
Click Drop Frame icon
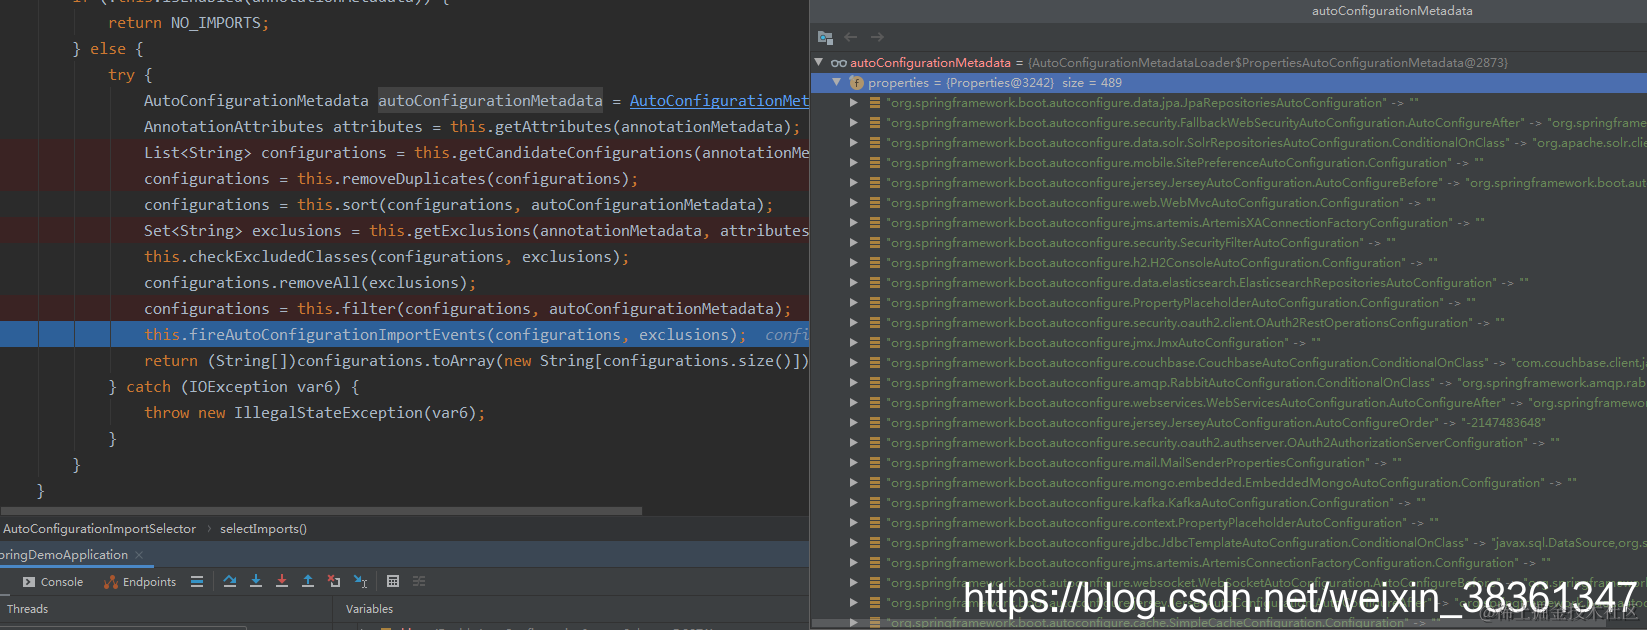(334, 581)
